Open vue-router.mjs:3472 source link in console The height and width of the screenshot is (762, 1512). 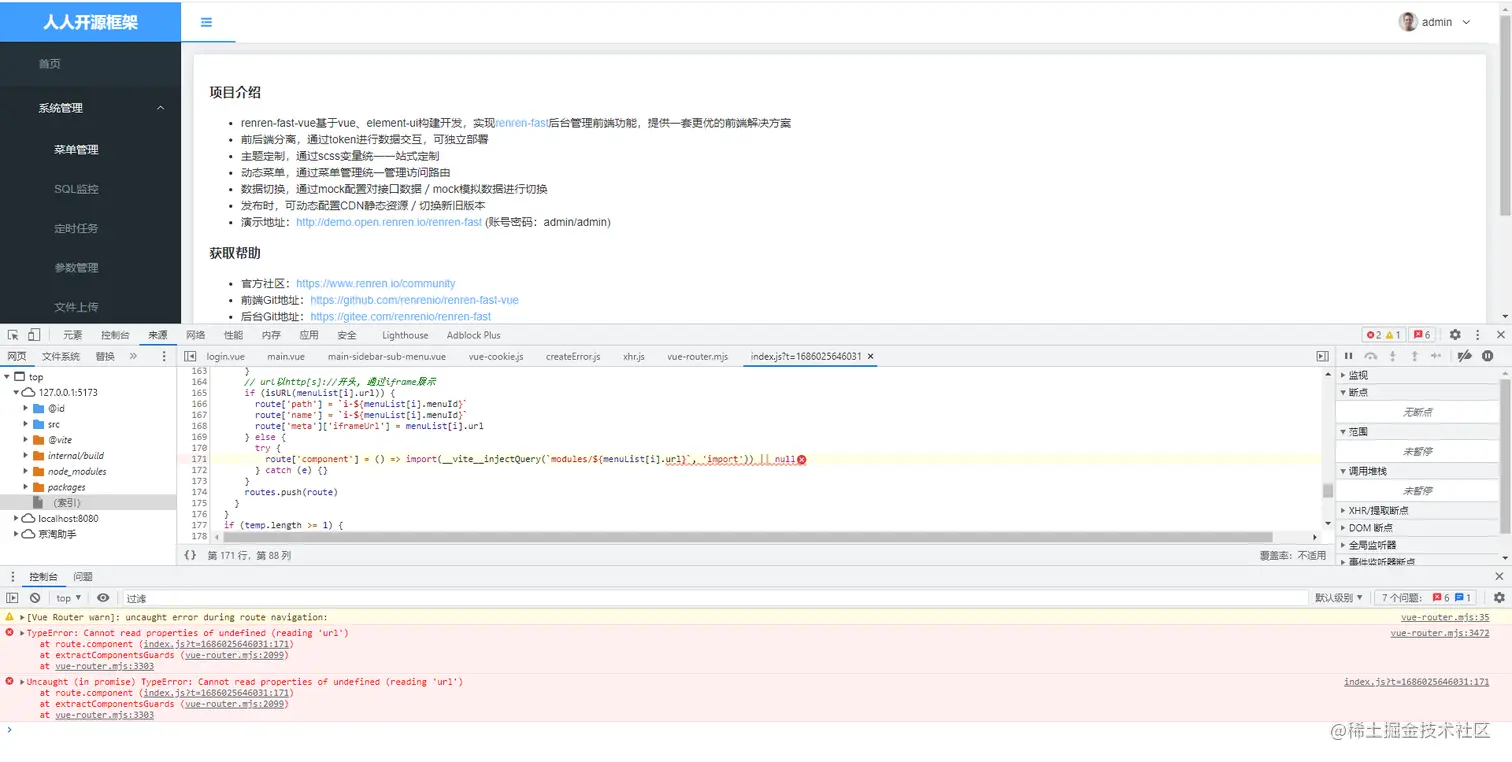(x=1439, y=633)
